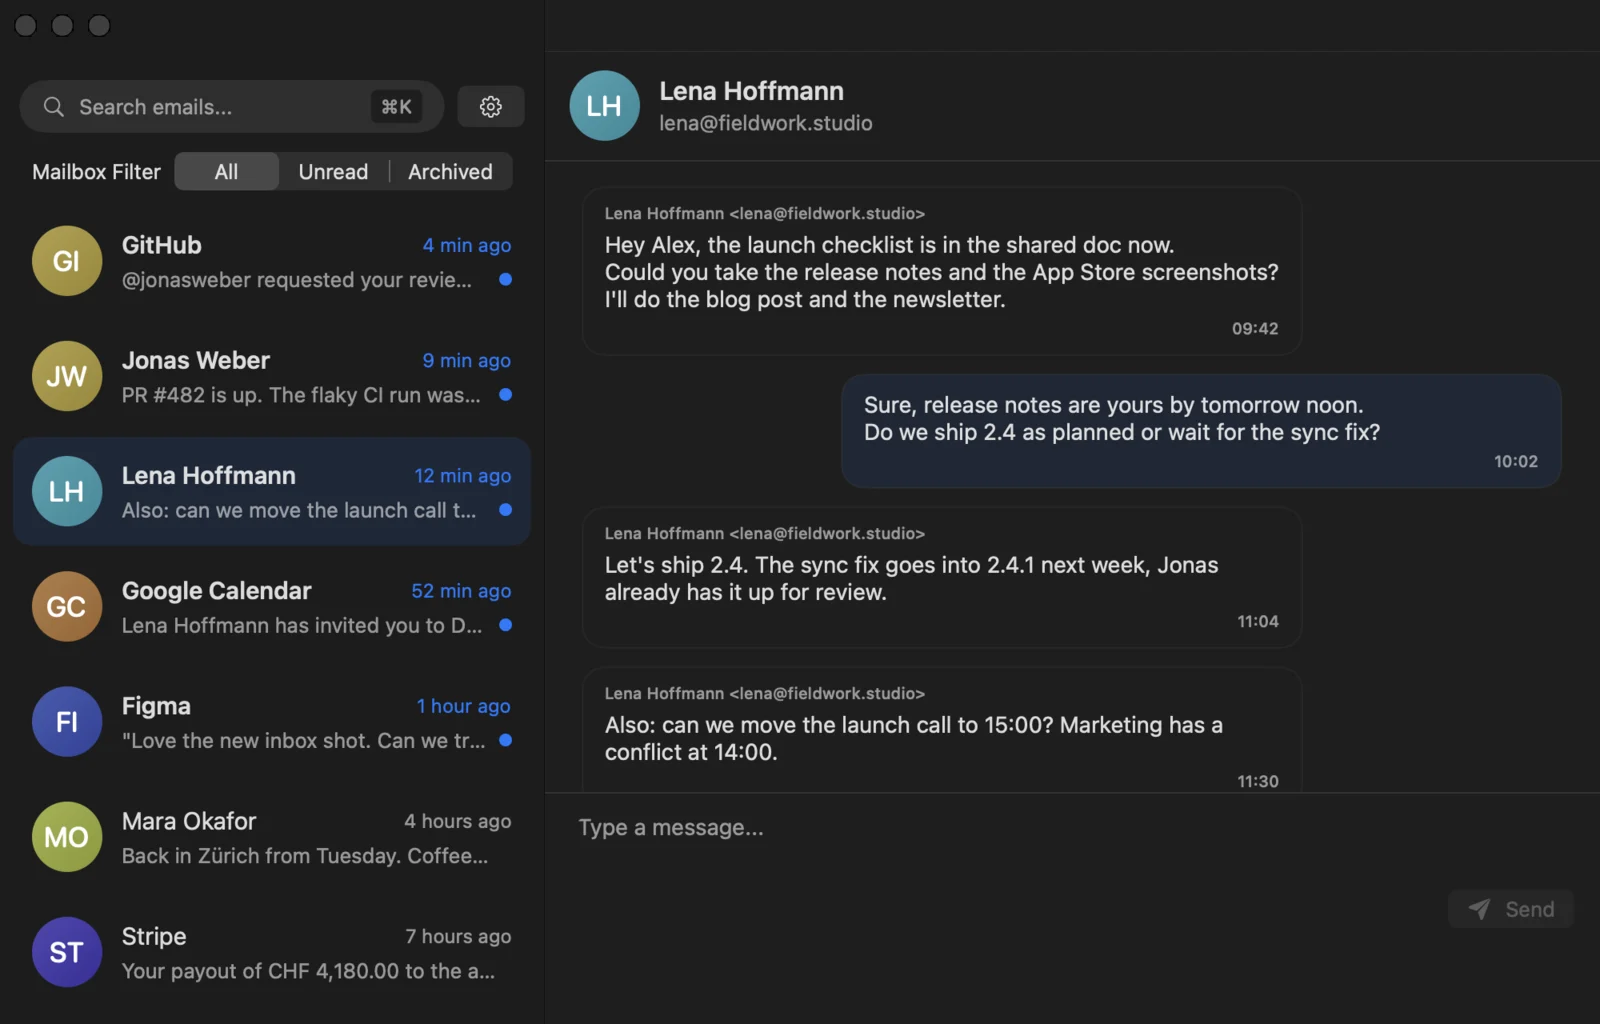
Task: Click the Type a message field
Action: click(1072, 828)
